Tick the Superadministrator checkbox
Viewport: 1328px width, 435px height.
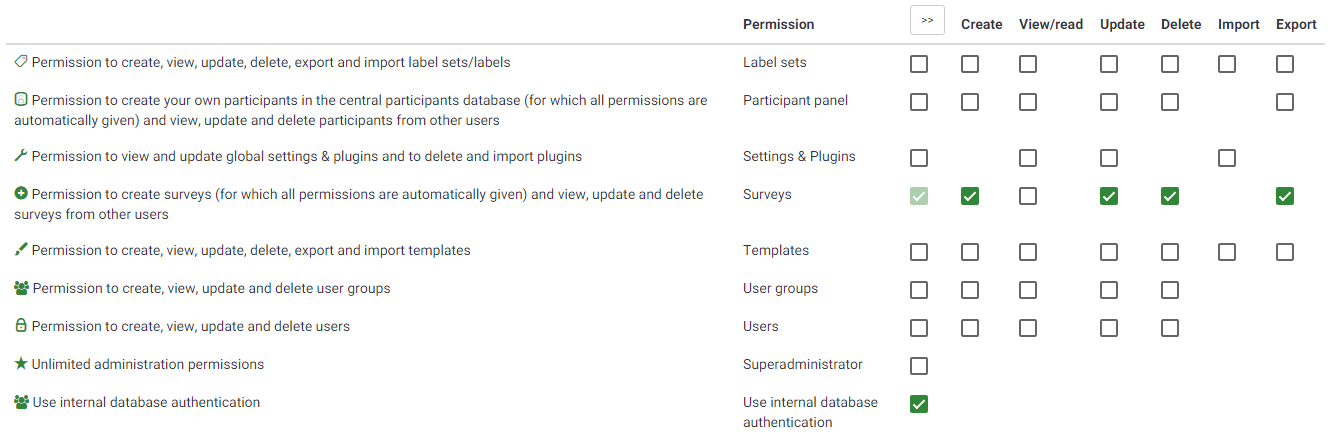pyautogui.click(x=919, y=367)
